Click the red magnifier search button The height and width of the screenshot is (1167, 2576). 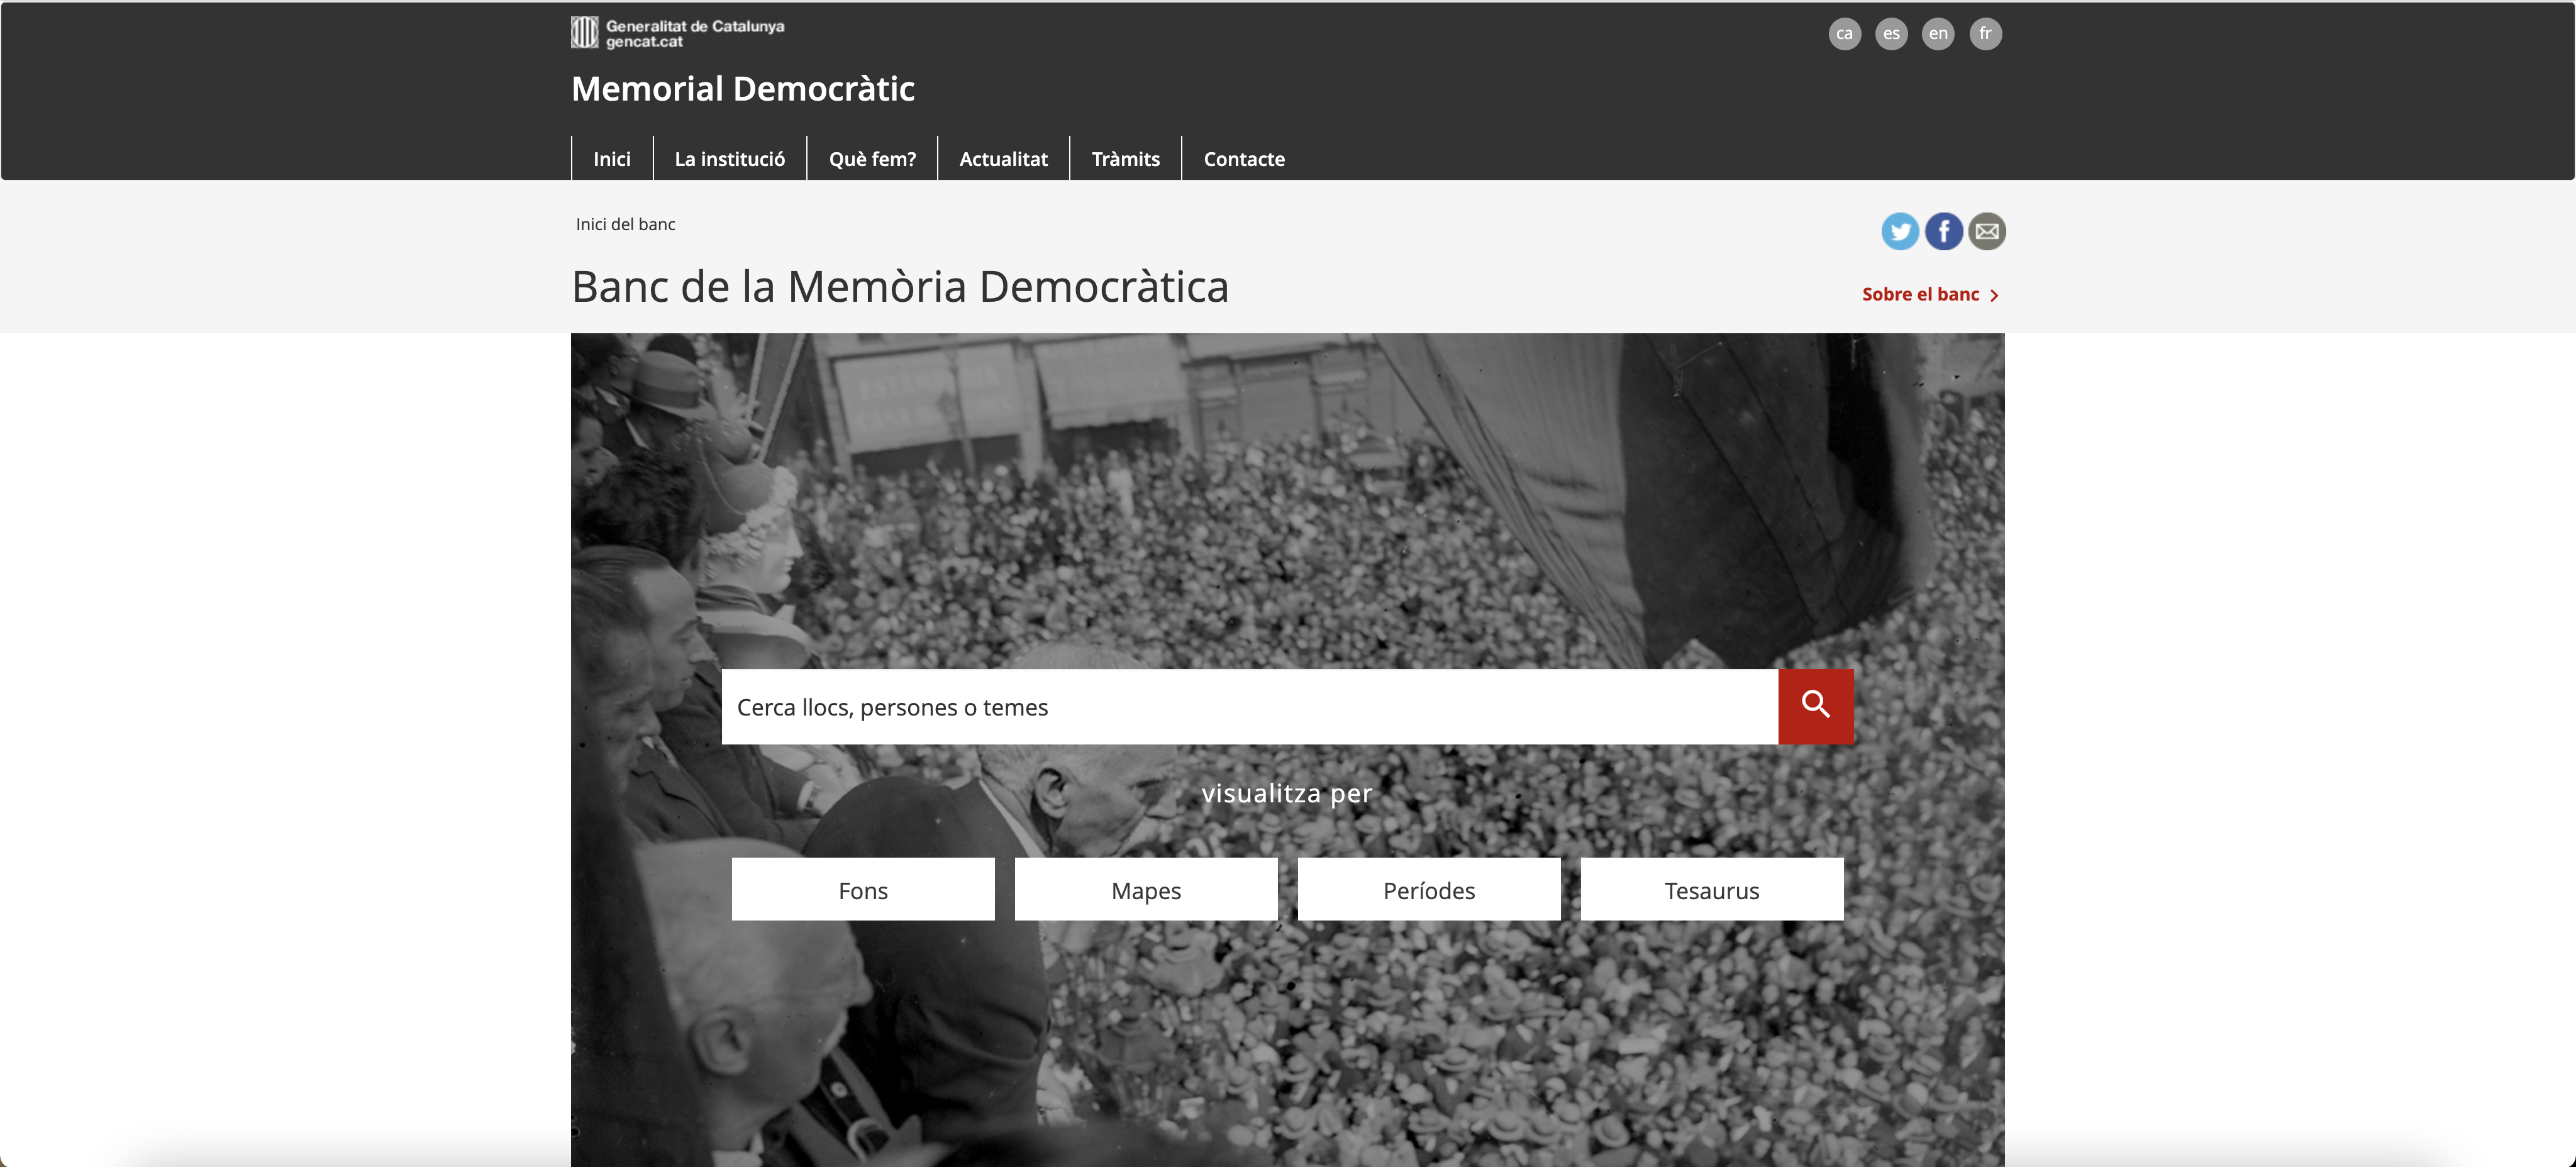1816,706
